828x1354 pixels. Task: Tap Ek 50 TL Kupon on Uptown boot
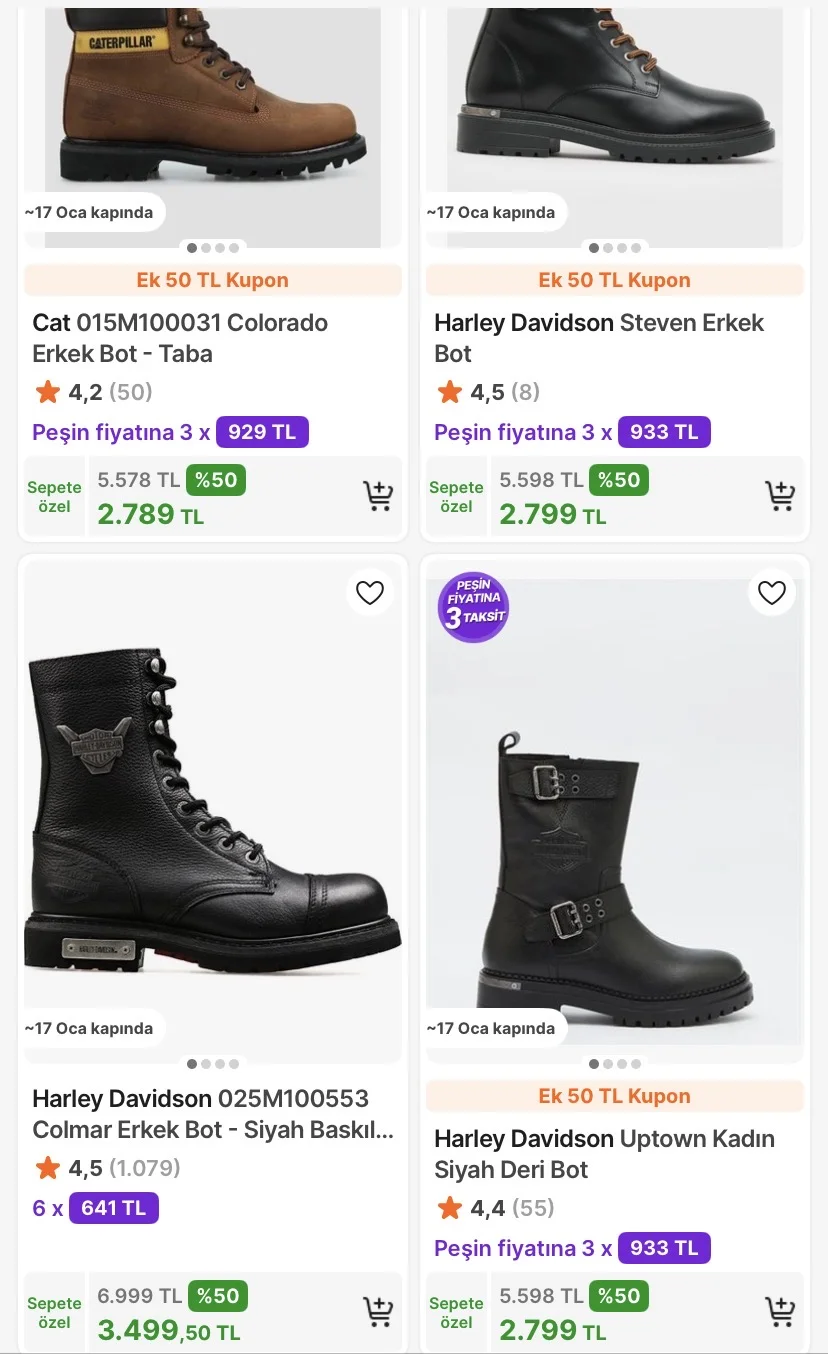pyautogui.click(x=614, y=1096)
